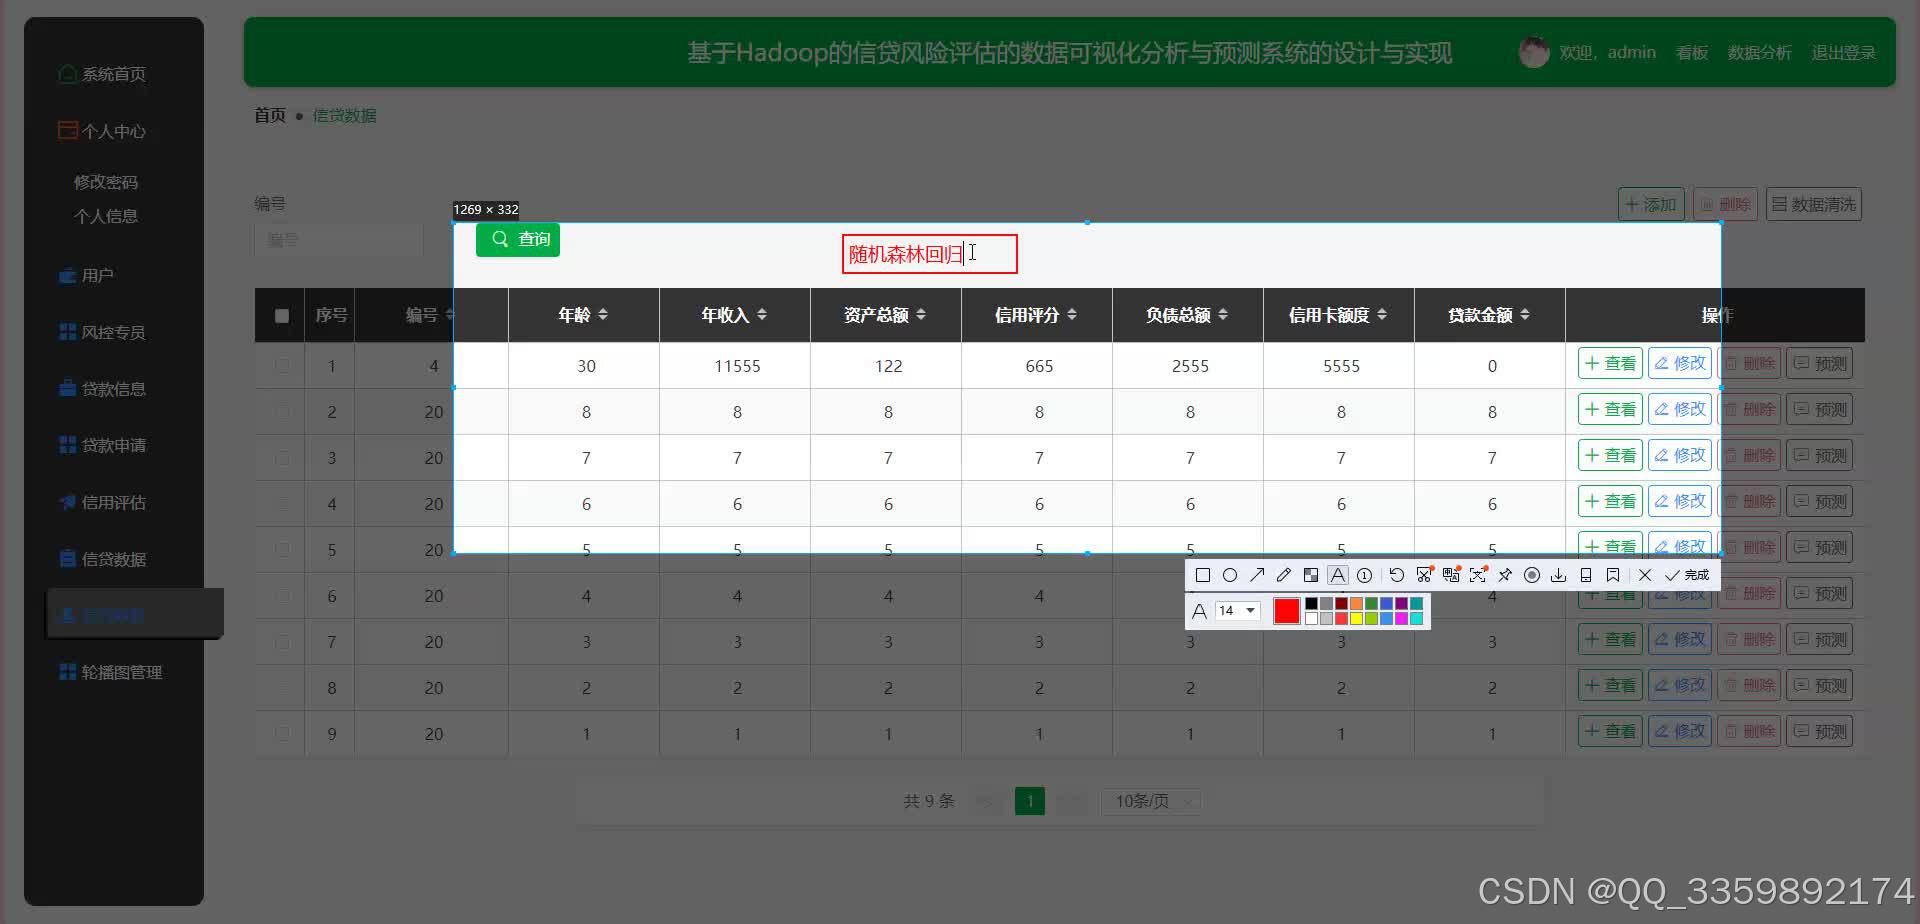Screen dimensions: 1920x924
Task: Open the admin avatar picture
Action: [x=1534, y=52]
